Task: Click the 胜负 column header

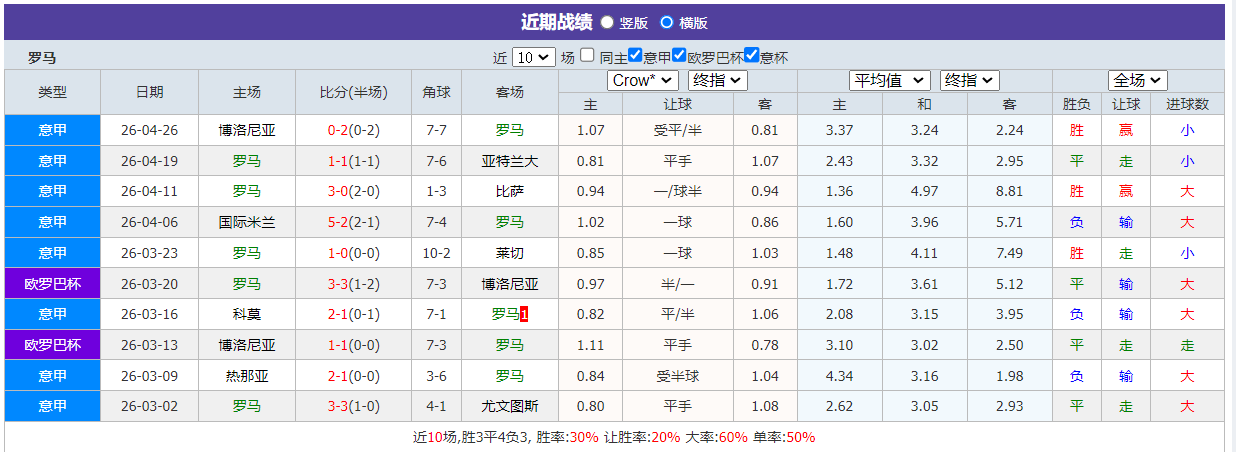Action: click(x=1077, y=104)
